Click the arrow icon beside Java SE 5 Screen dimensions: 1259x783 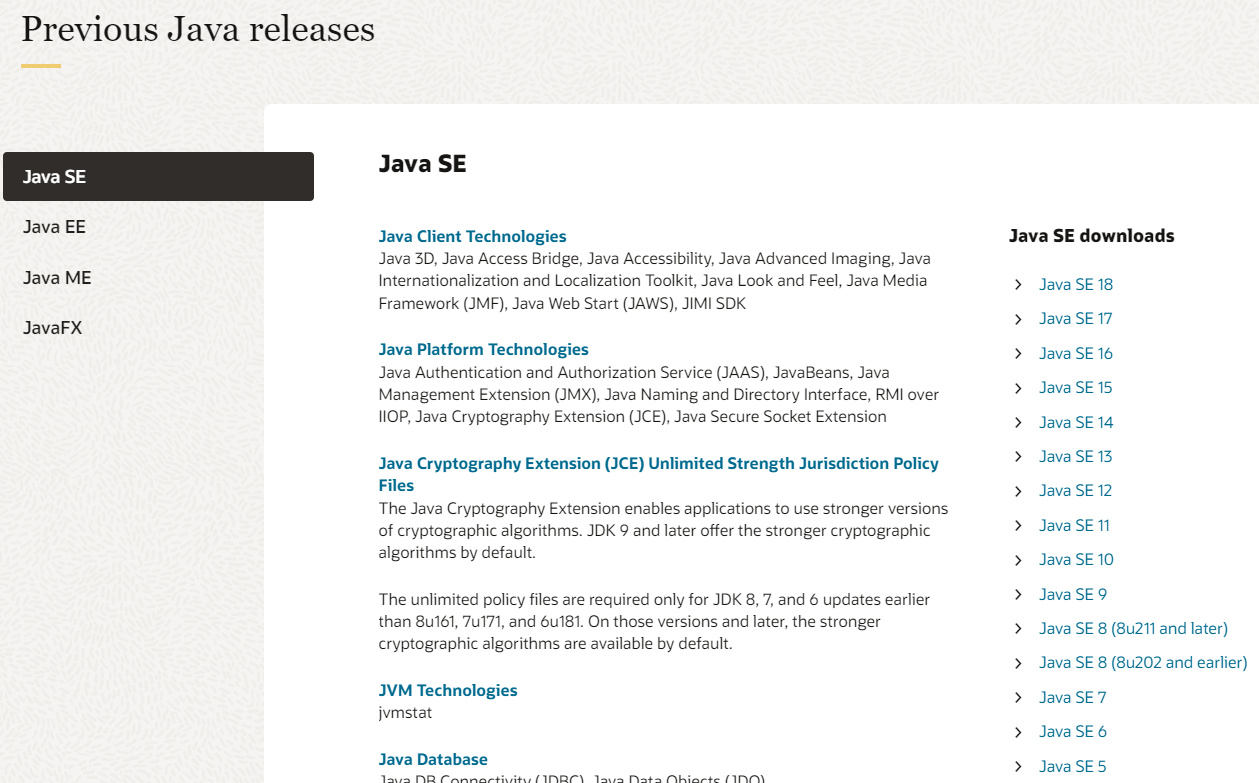[x=1018, y=767]
